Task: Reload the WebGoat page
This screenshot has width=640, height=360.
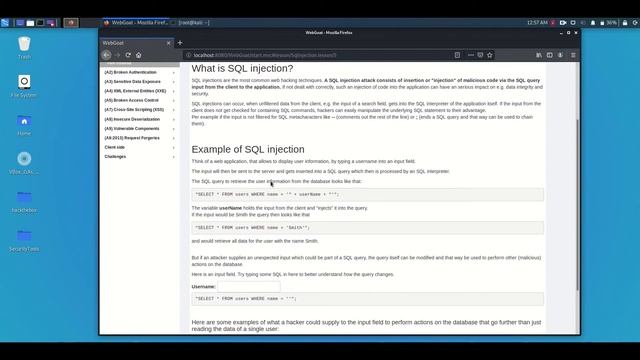Action: coord(128,55)
